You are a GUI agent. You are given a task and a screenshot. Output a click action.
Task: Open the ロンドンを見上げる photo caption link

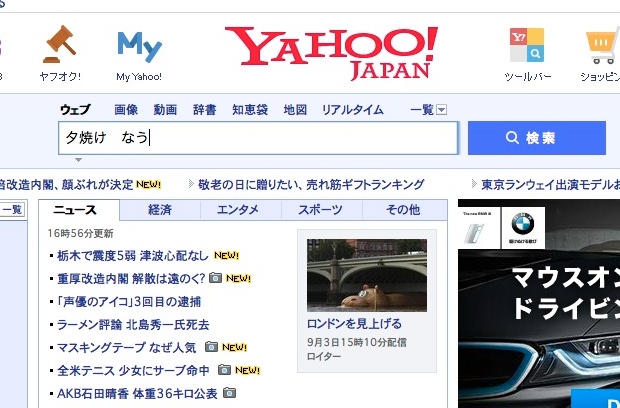coord(354,324)
